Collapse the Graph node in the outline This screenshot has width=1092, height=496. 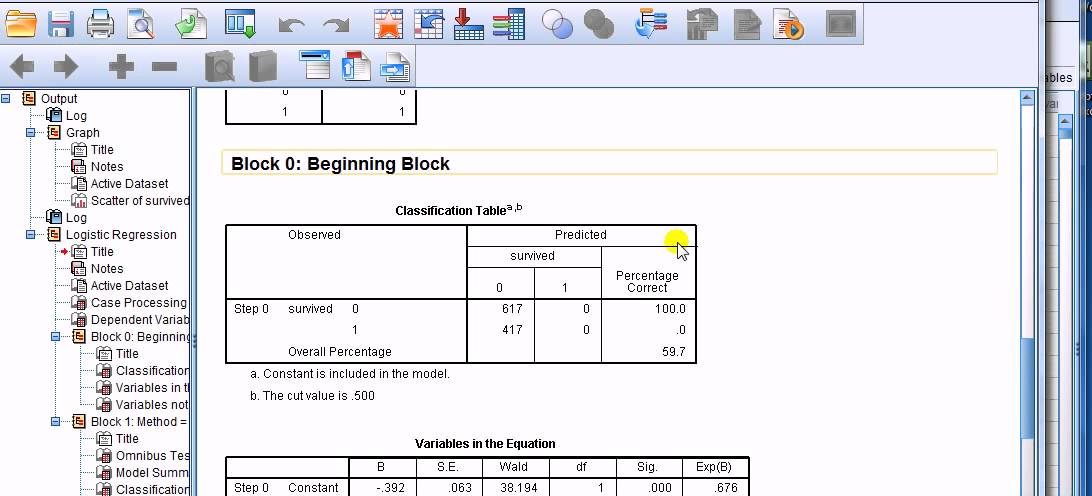point(31,132)
